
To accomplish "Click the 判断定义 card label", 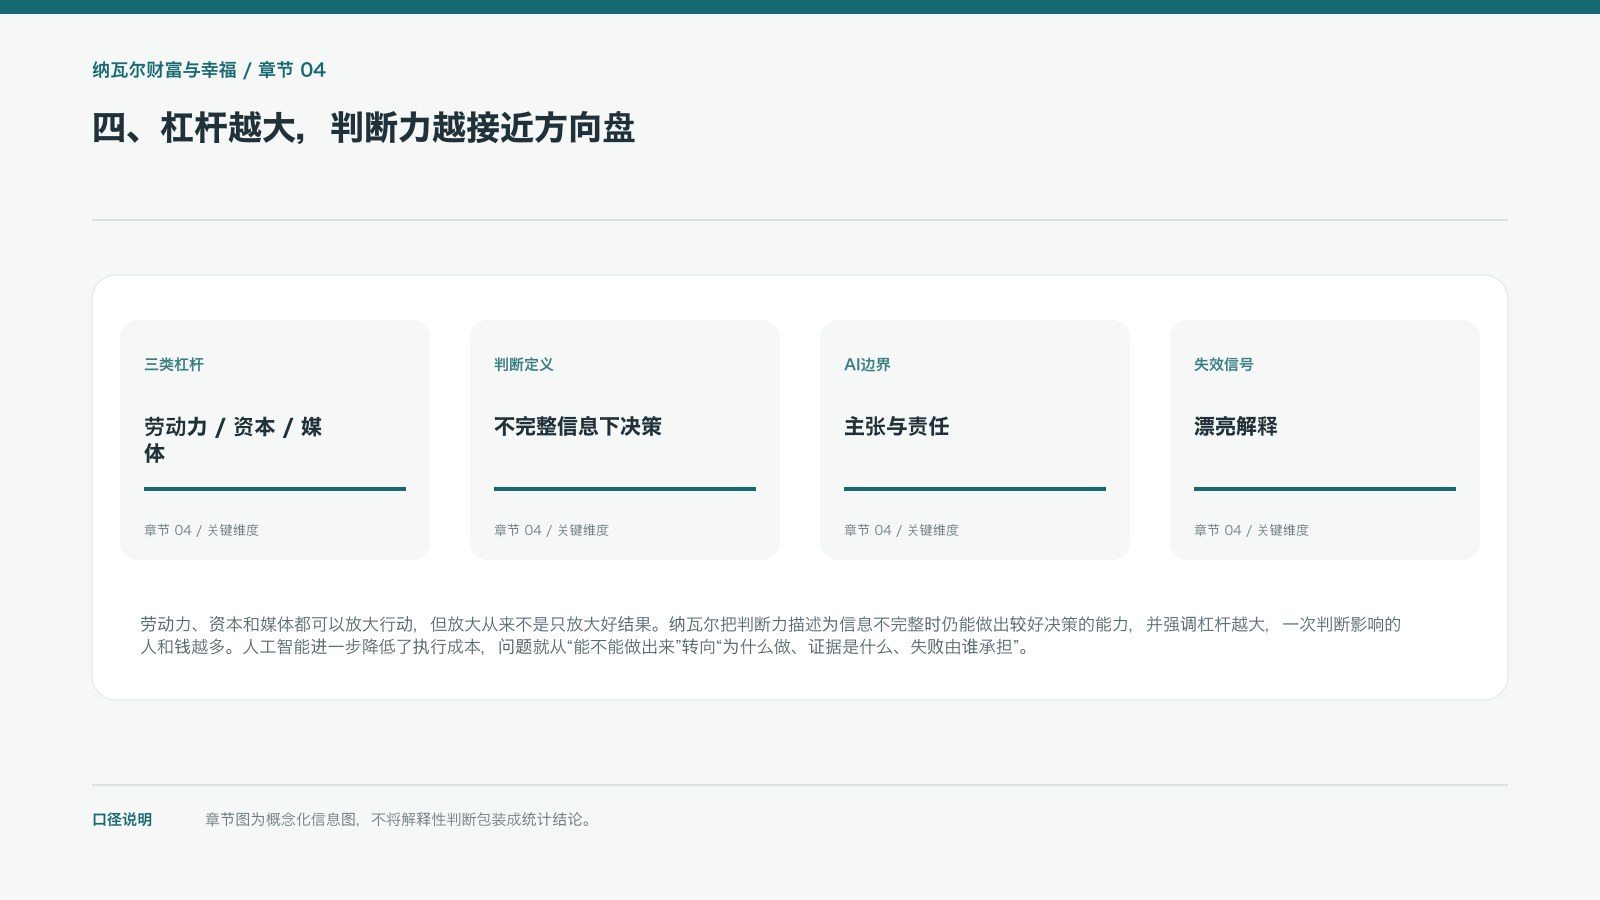I will (524, 365).
